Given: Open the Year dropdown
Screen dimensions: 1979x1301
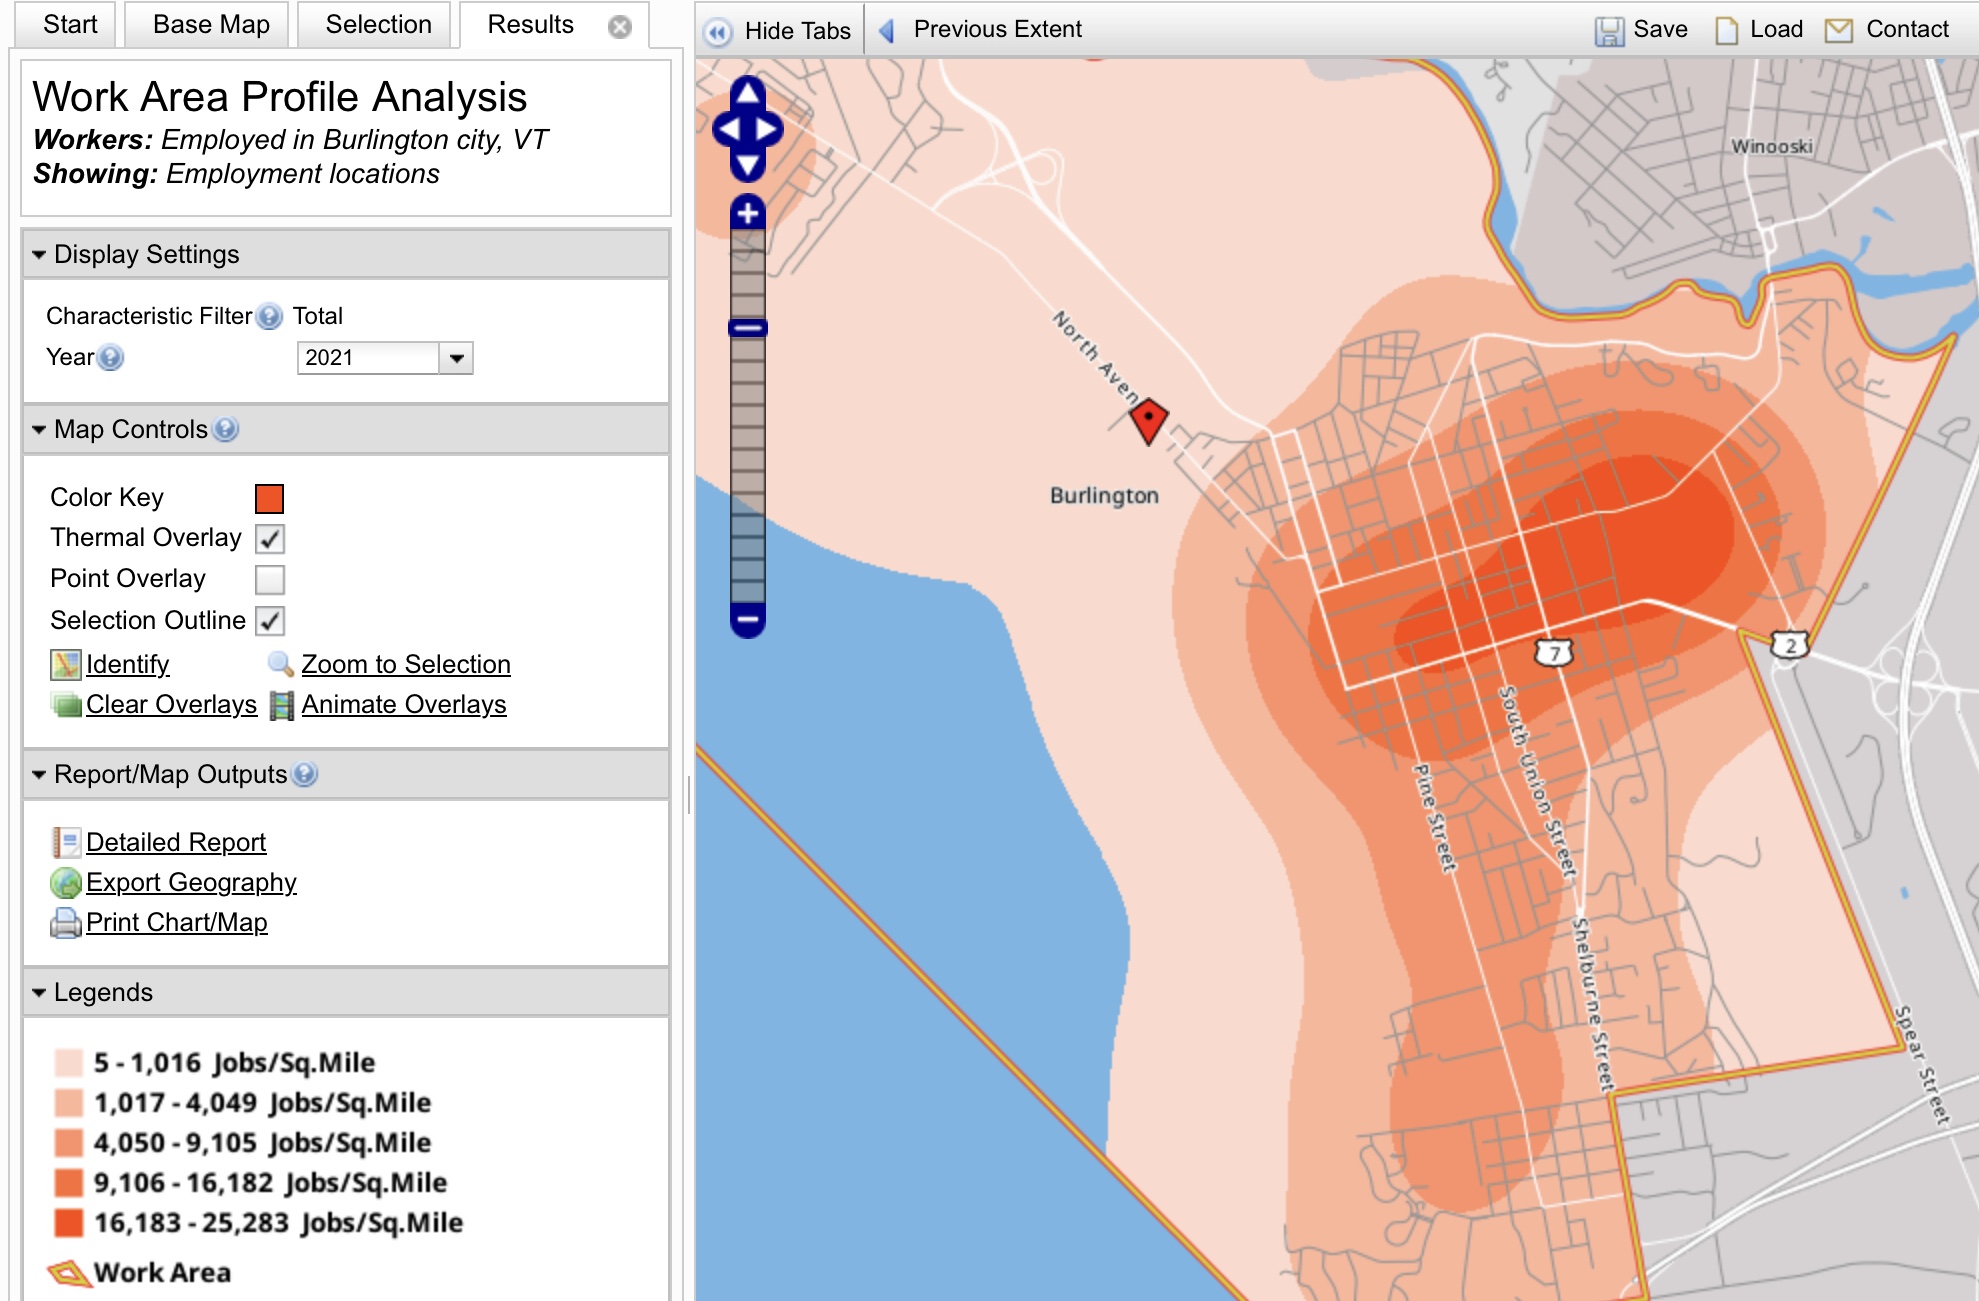Looking at the screenshot, I should [x=456, y=358].
